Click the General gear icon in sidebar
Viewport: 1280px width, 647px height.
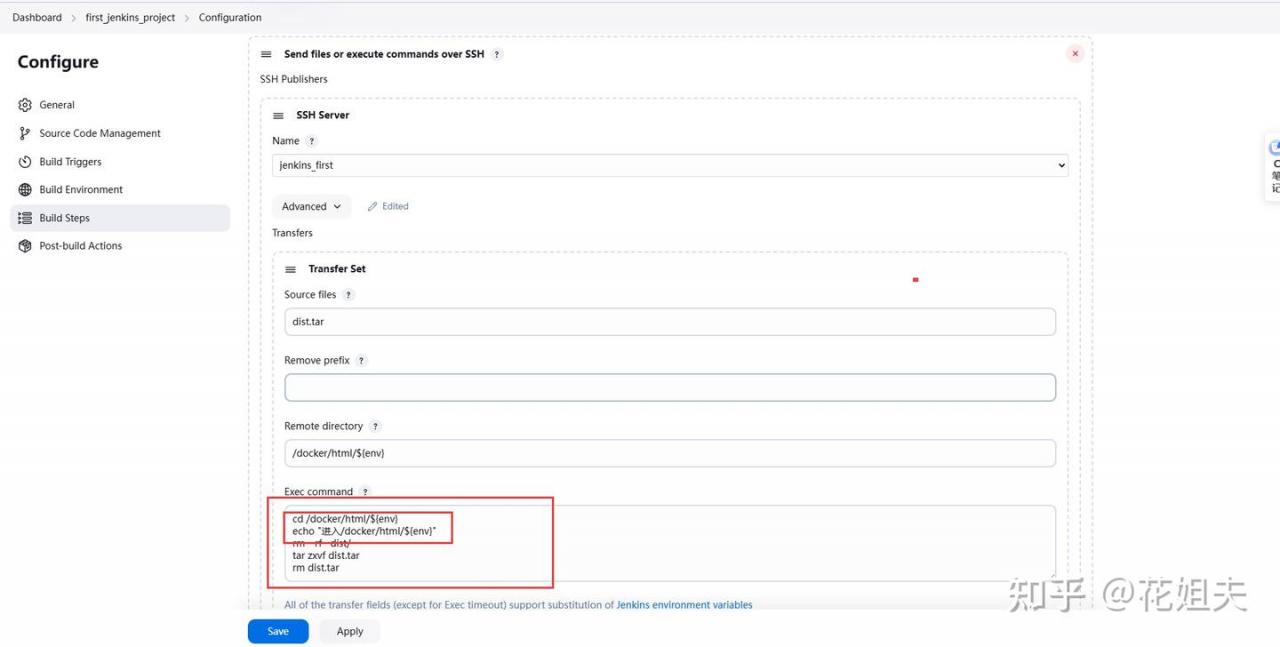click(25, 105)
